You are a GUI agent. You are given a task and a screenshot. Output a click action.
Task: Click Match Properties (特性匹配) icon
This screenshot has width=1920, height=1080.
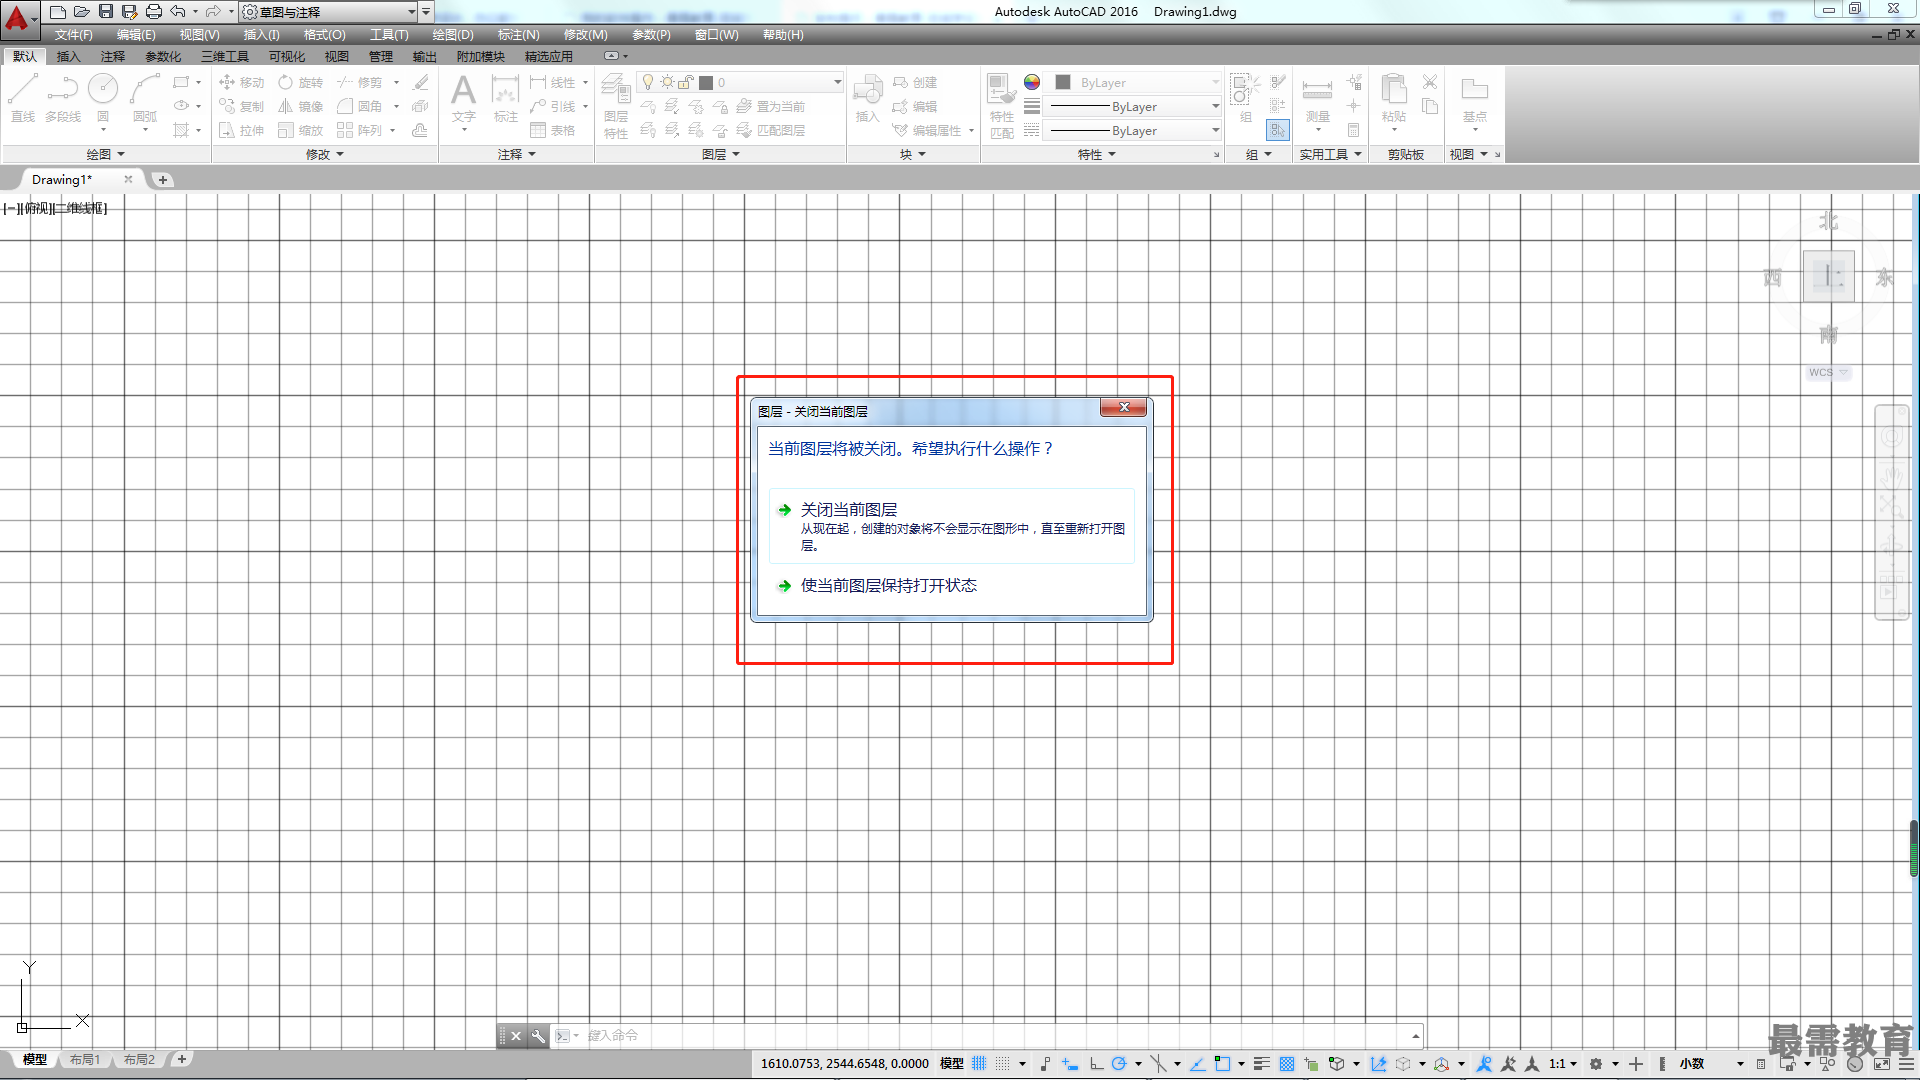1001,106
